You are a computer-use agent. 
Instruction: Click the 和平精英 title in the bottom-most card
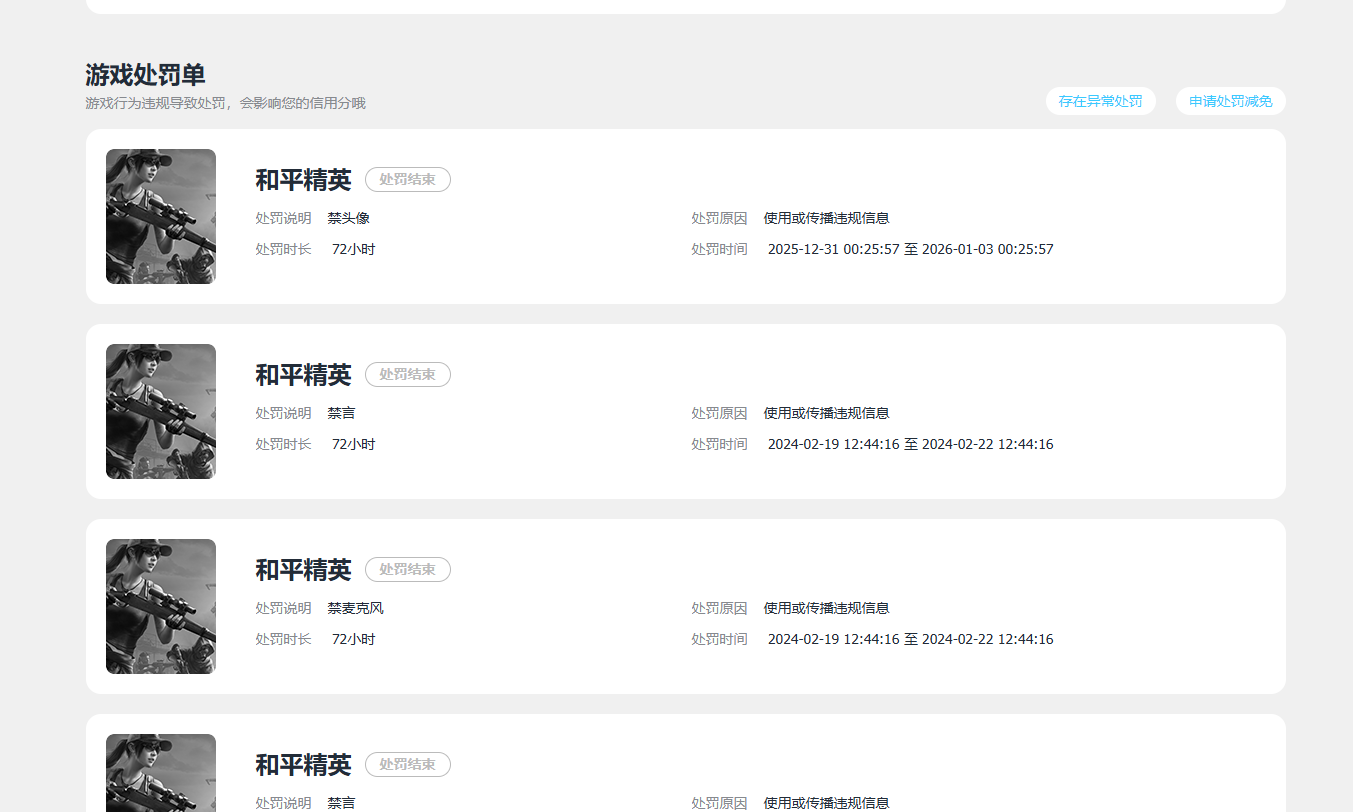[303, 765]
